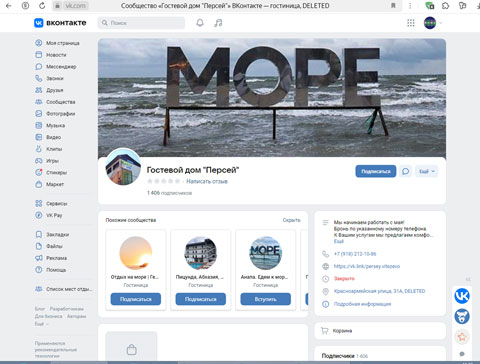Go to Моя страница in sidebar
Viewport: 480px width, 364px height.
63,43
